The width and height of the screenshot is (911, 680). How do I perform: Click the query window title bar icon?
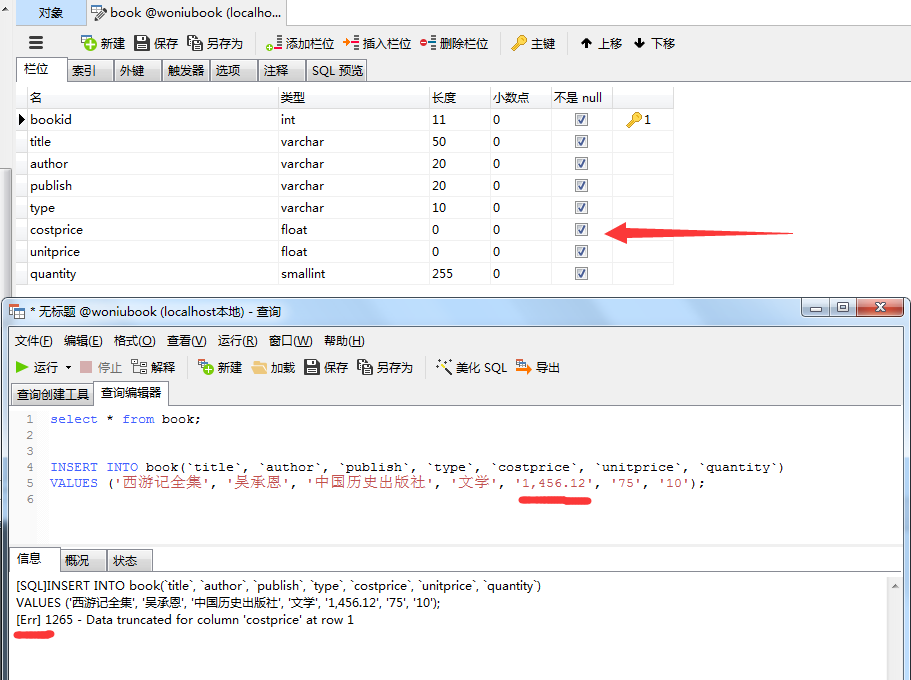point(17,312)
